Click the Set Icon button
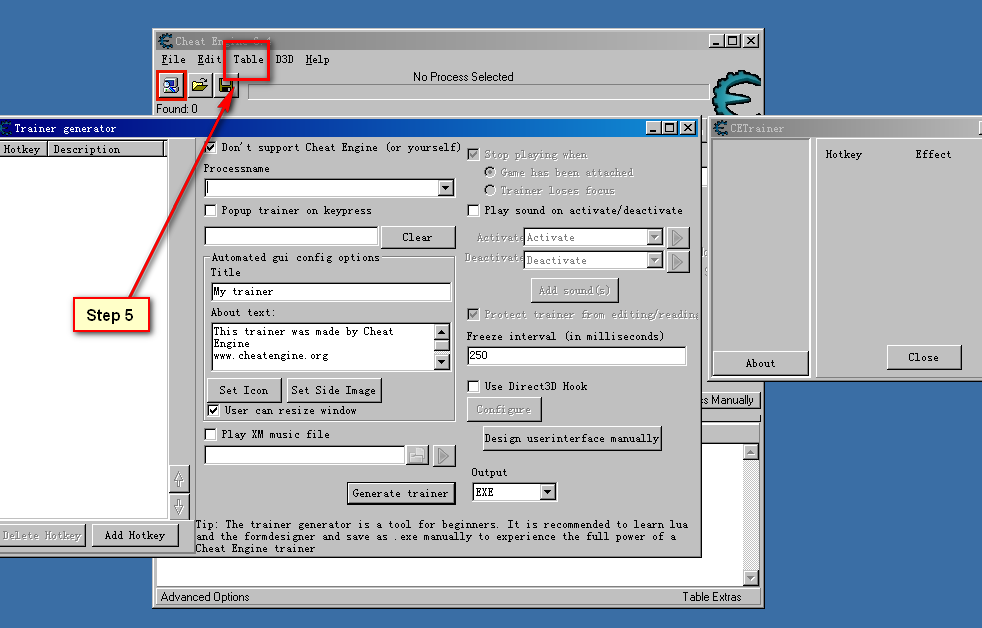The width and height of the screenshot is (982, 628). point(244,390)
